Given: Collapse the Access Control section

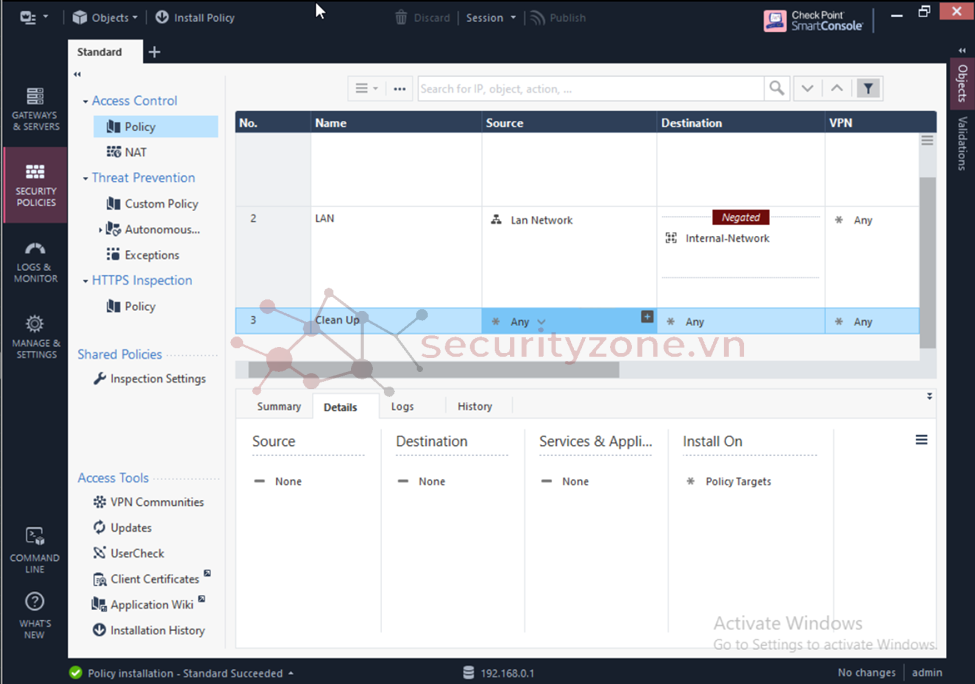Looking at the screenshot, I should click(85, 101).
